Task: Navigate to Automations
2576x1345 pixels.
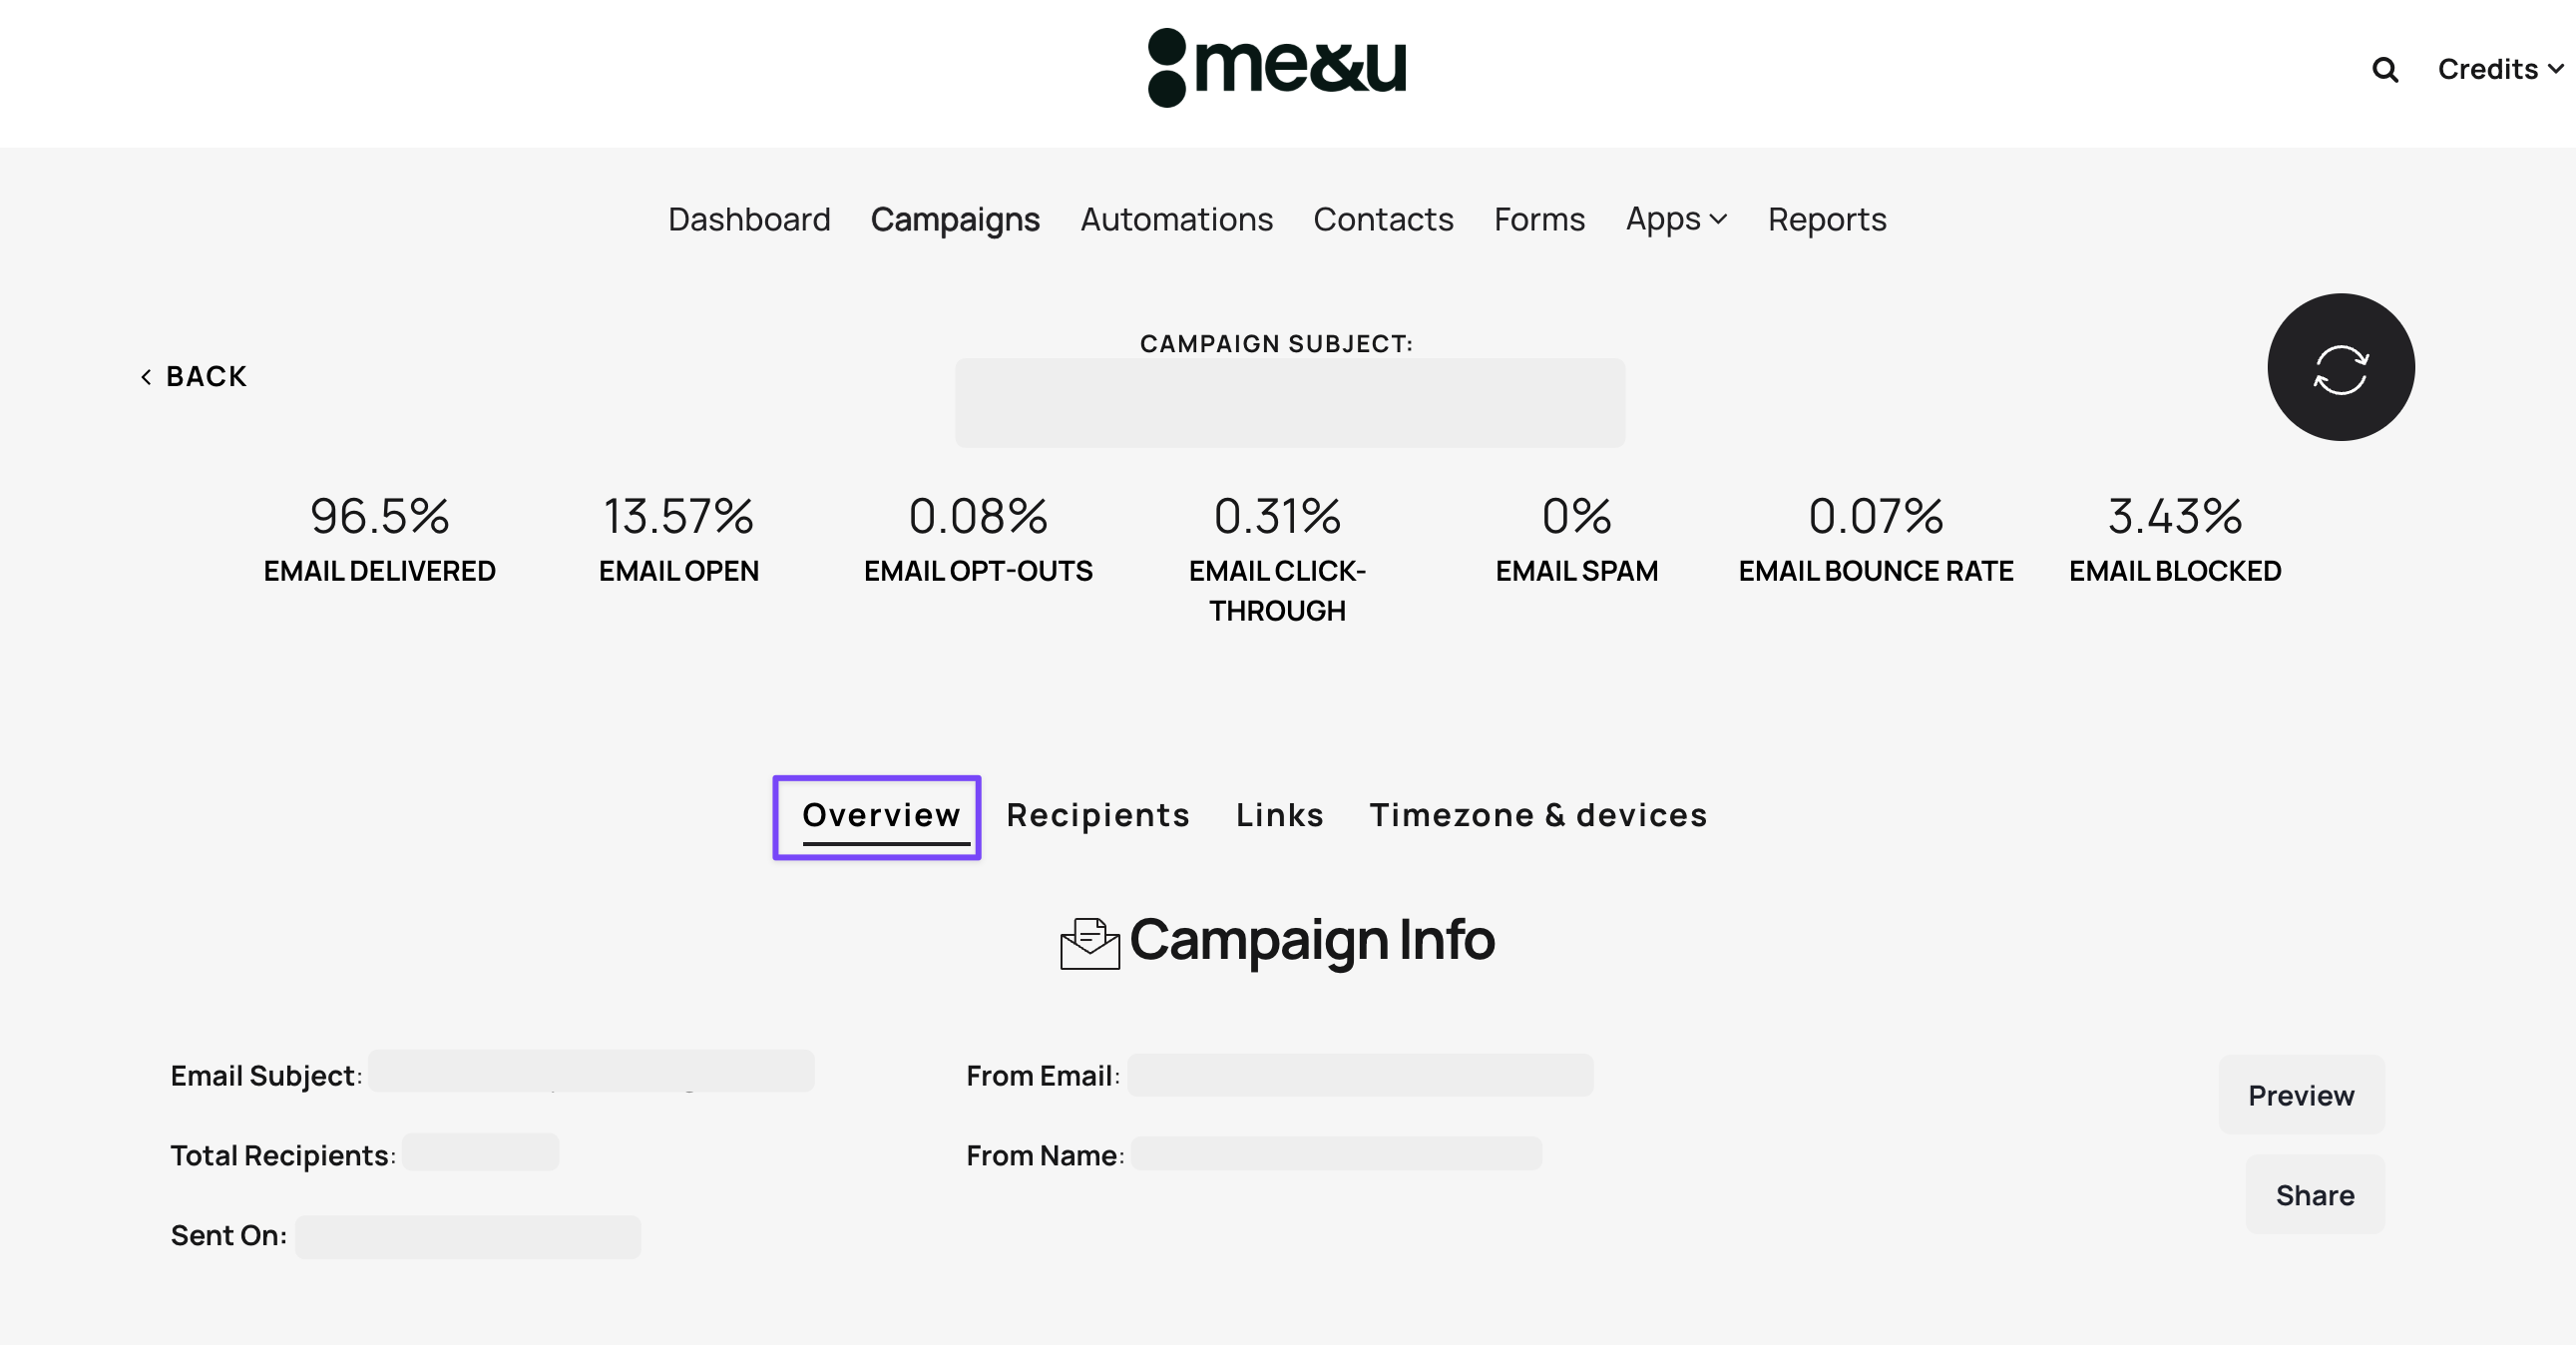Action: (x=1176, y=219)
